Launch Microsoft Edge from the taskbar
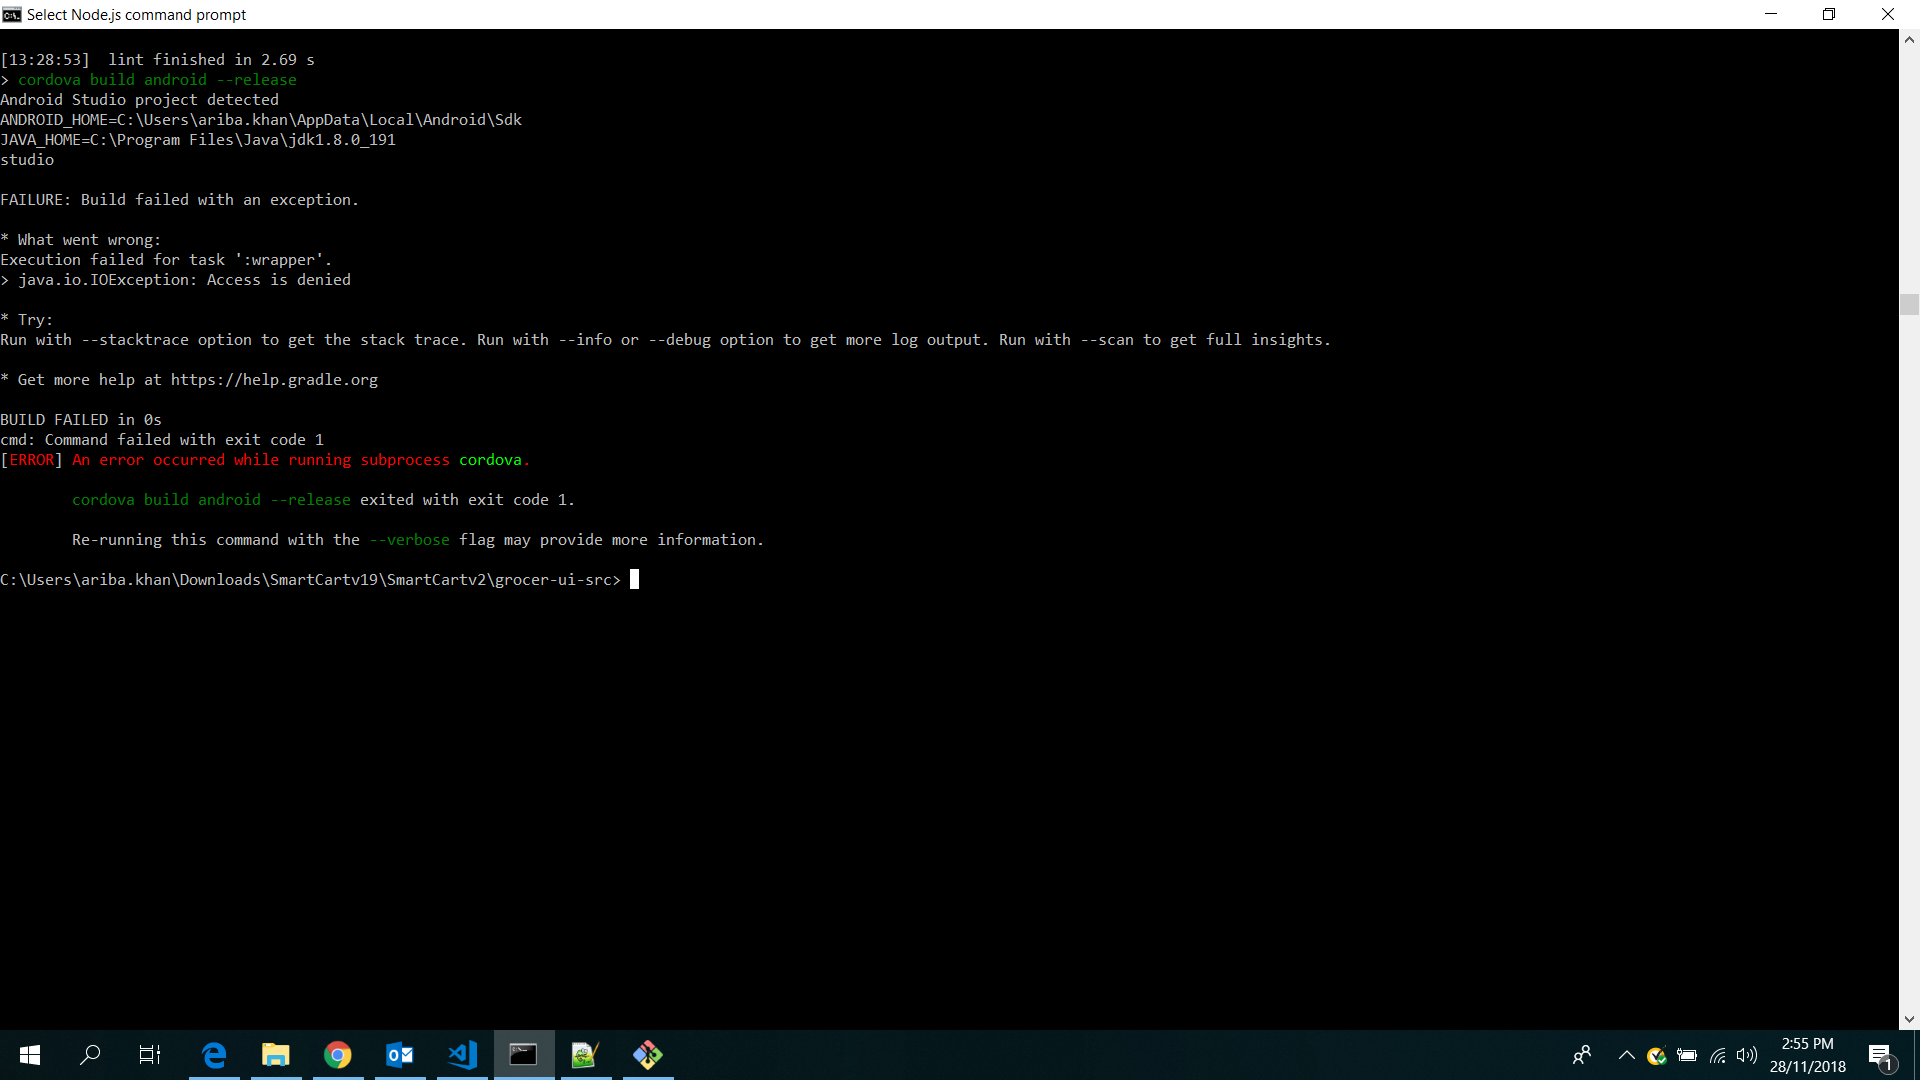Image resolution: width=1920 pixels, height=1080 pixels. coord(214,1055)
